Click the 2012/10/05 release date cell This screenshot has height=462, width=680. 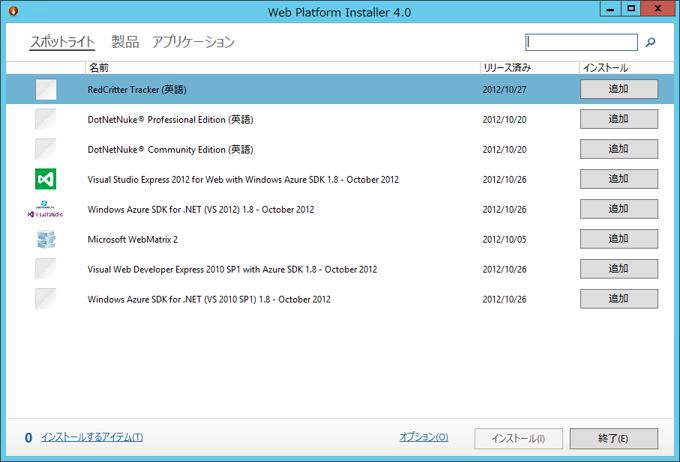504,239
